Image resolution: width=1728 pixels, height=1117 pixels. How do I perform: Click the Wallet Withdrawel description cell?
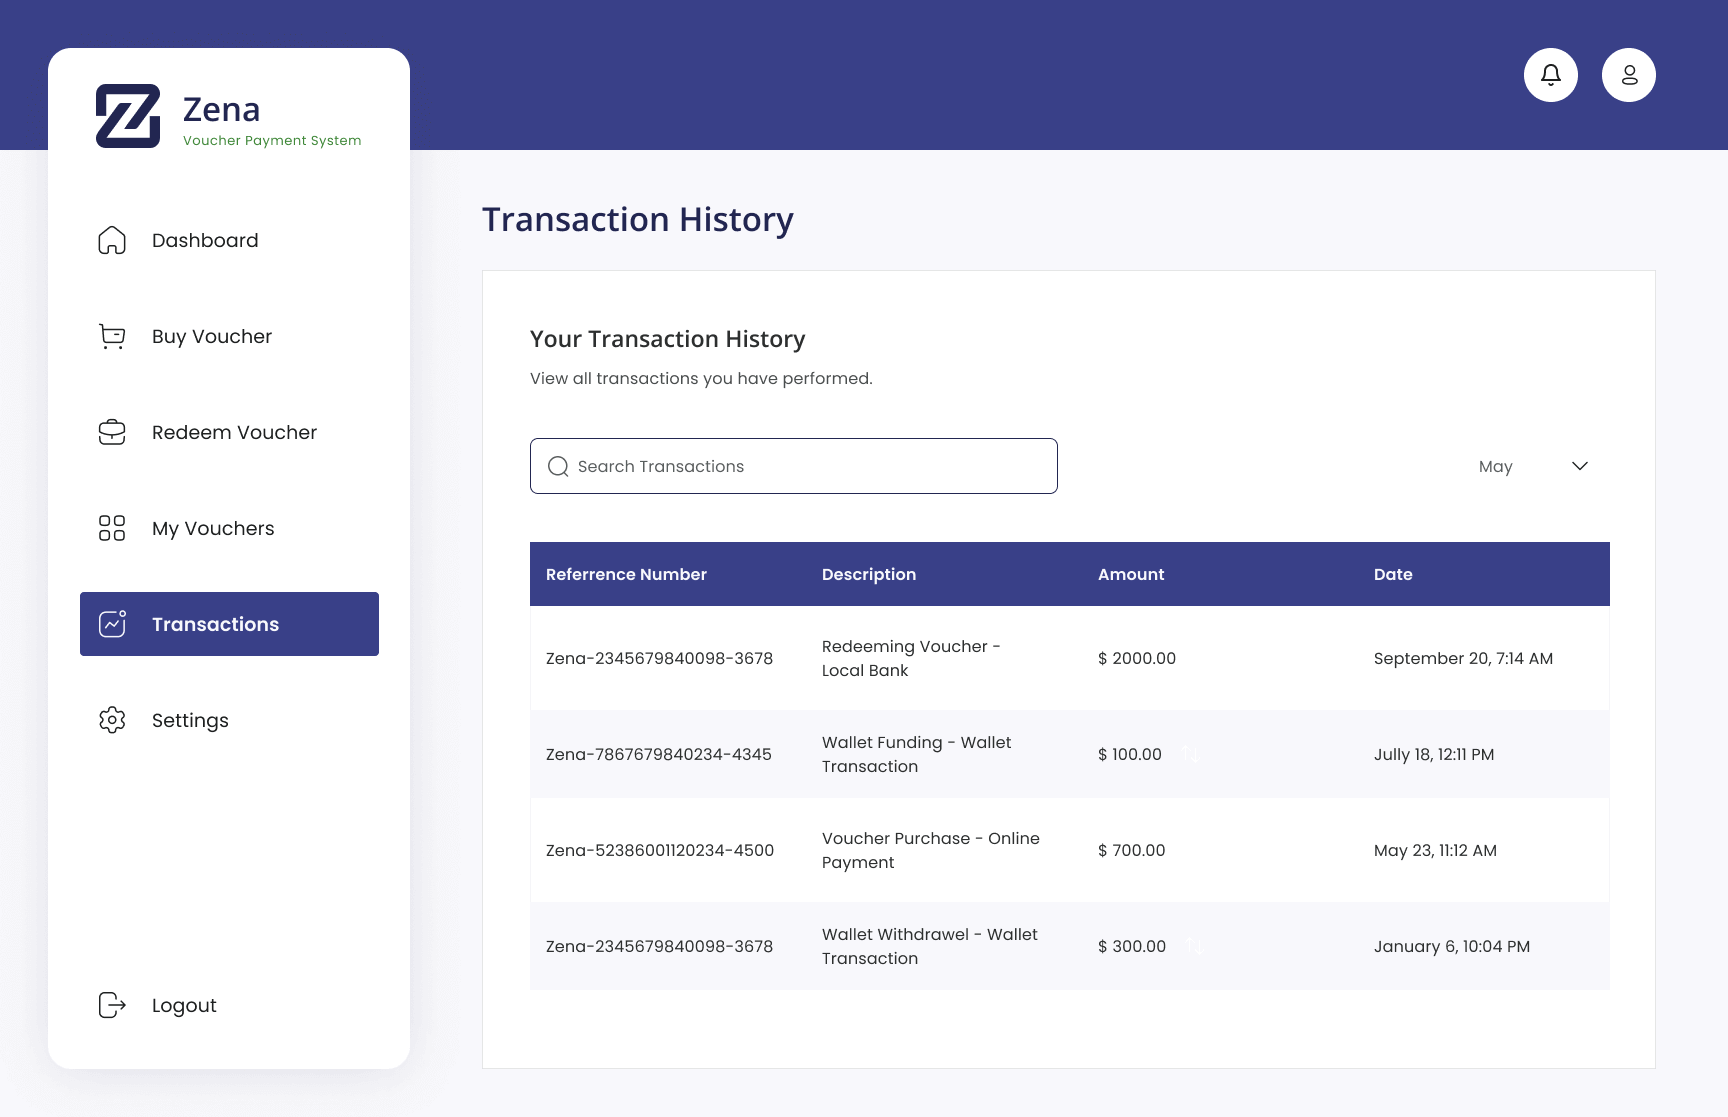pyautogui.click(x=930, y=946)
